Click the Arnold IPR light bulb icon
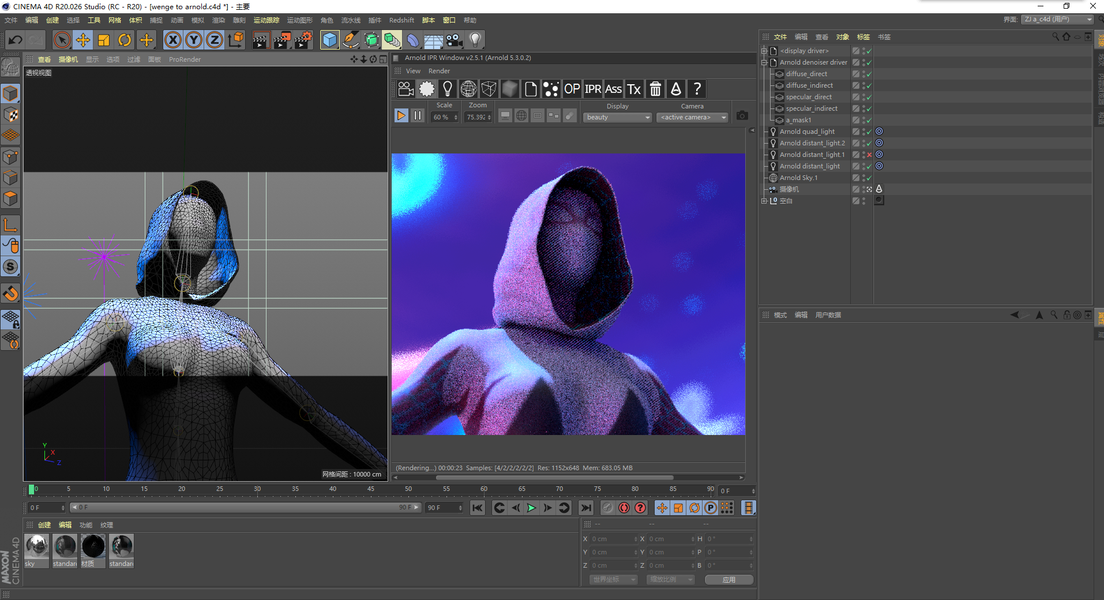Image resolution: width=1104 pixels, height=600 pixels. pos(447,89)
